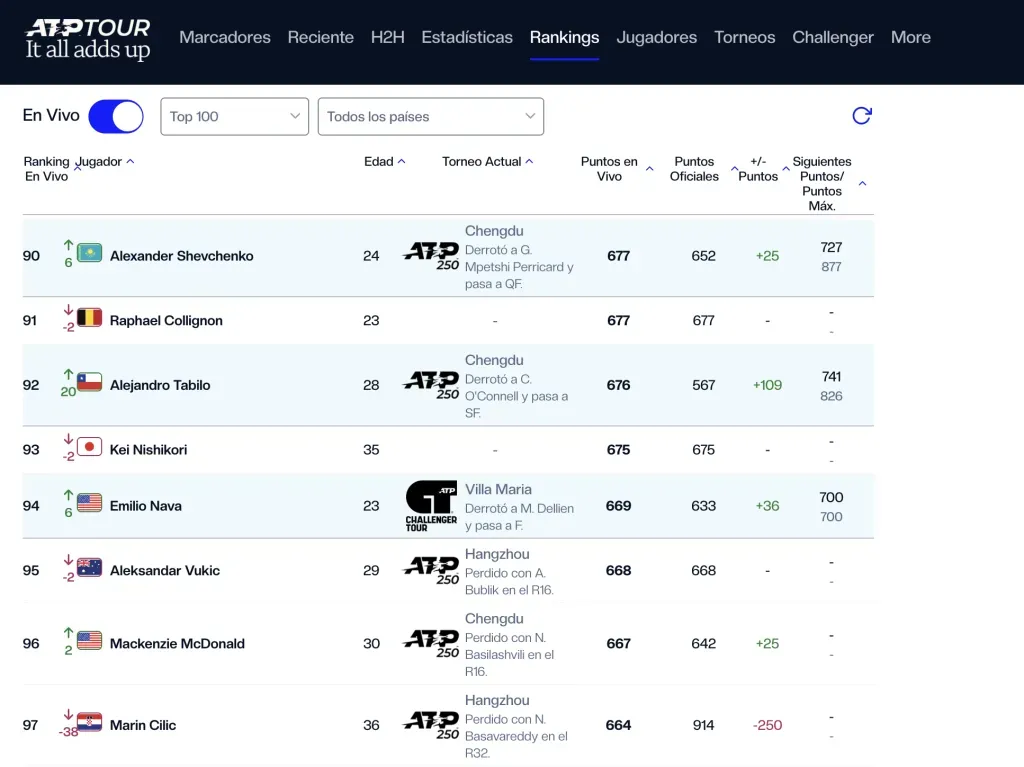
Task: Go to the Estadísticas tab
Action: (x=467, y=37)
